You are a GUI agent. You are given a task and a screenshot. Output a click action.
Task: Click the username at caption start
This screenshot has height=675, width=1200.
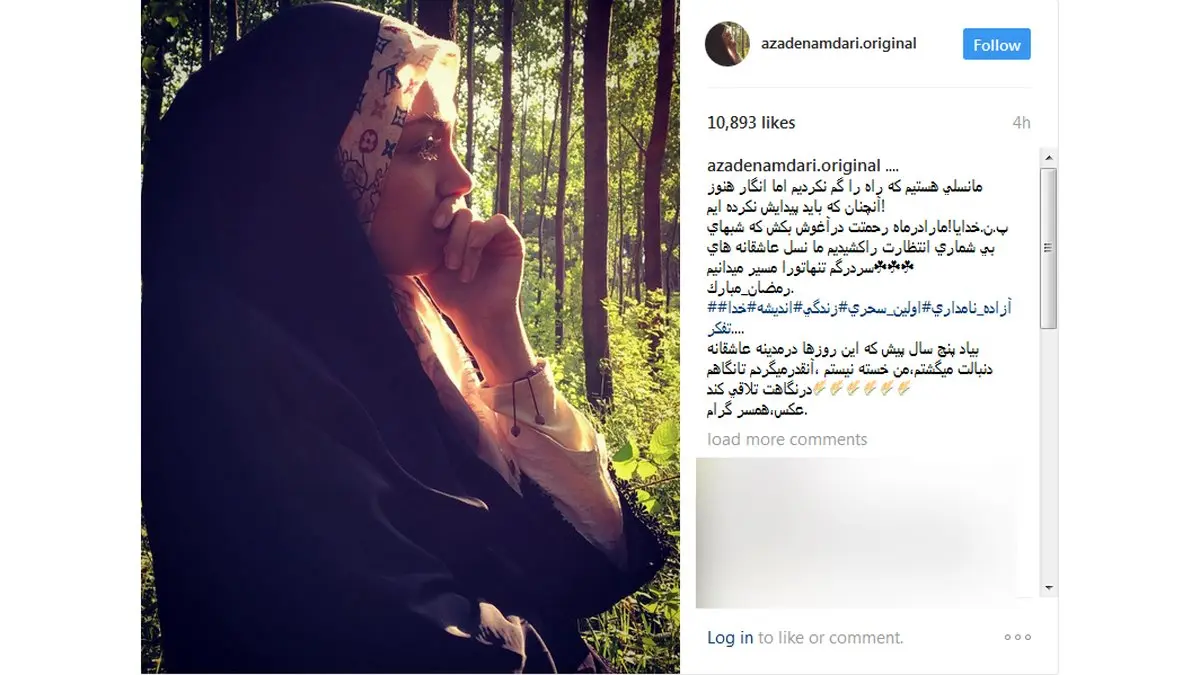(x=794, y=165)
